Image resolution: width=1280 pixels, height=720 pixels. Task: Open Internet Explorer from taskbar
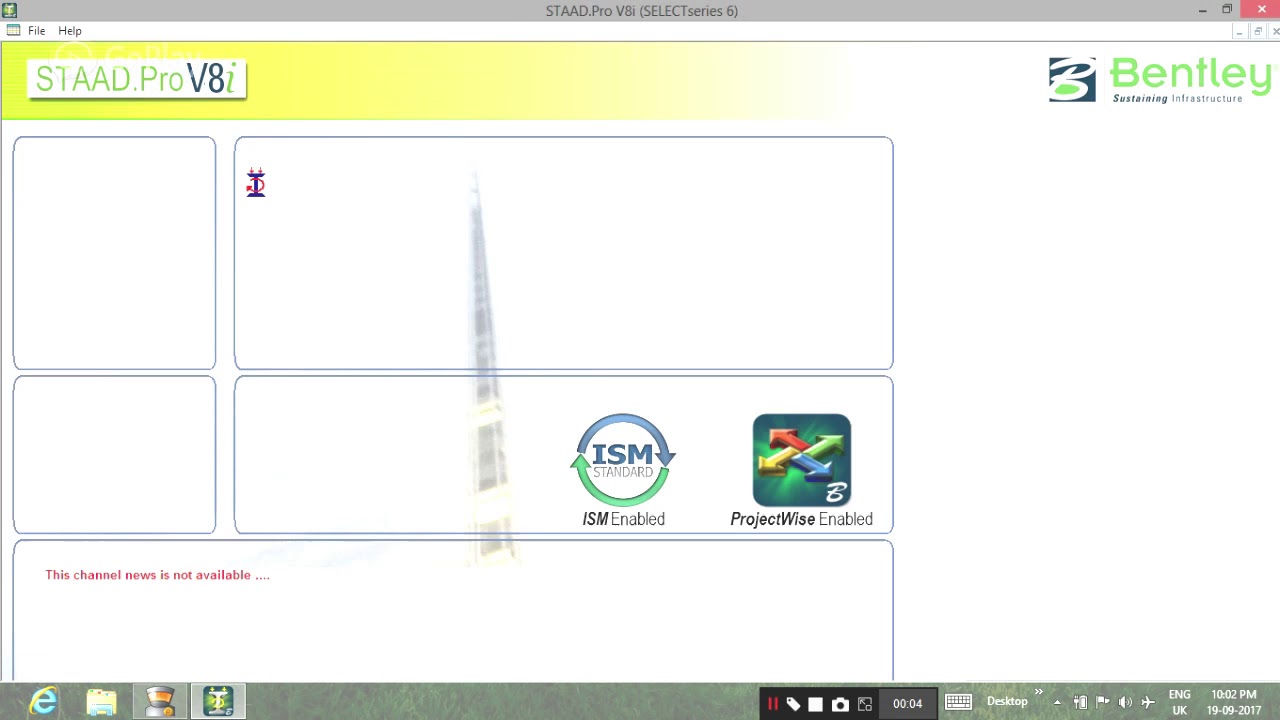pyautogui.click(x=44, y=702)
